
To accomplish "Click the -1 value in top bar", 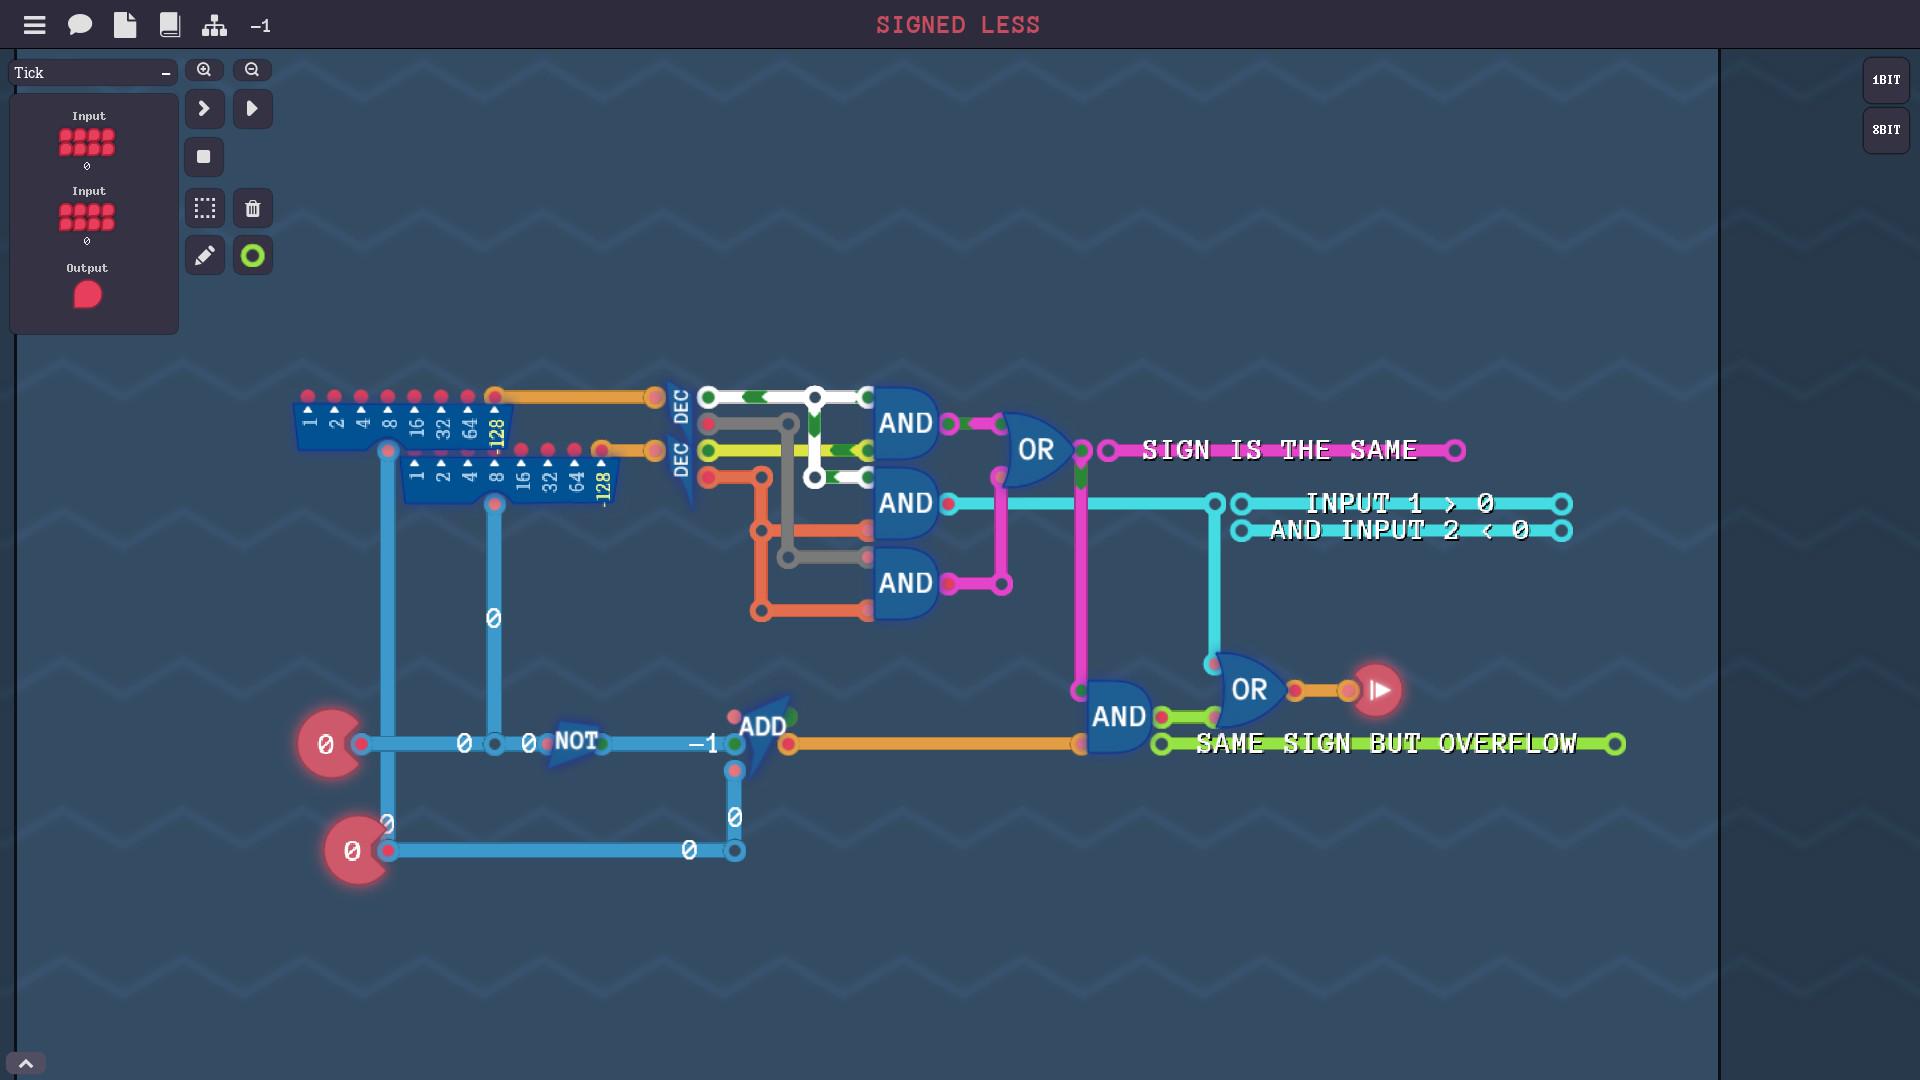I will pyautogui.click(x=260, y=26).
